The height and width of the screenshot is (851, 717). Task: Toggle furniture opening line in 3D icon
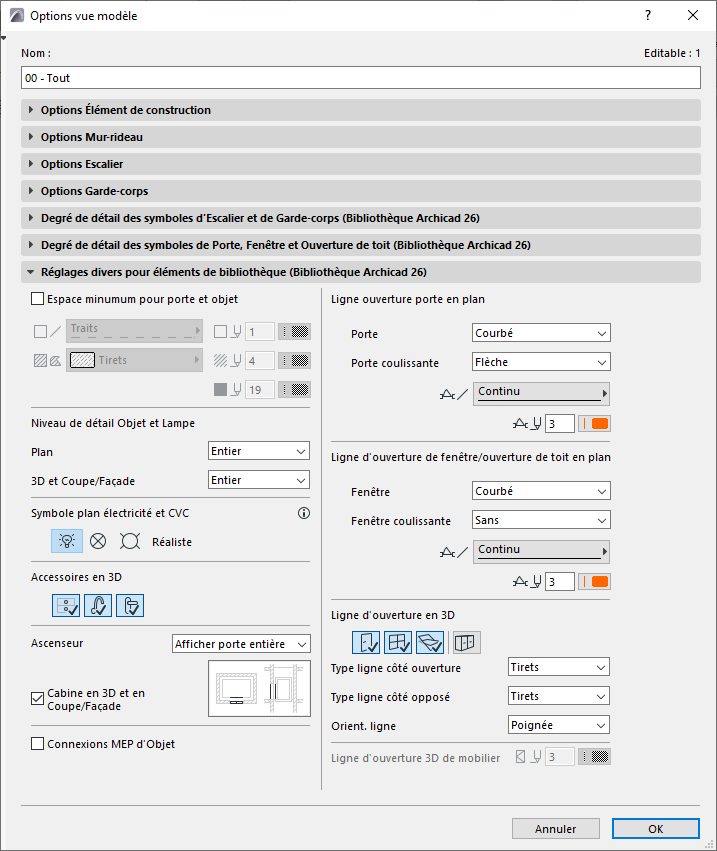465,643
